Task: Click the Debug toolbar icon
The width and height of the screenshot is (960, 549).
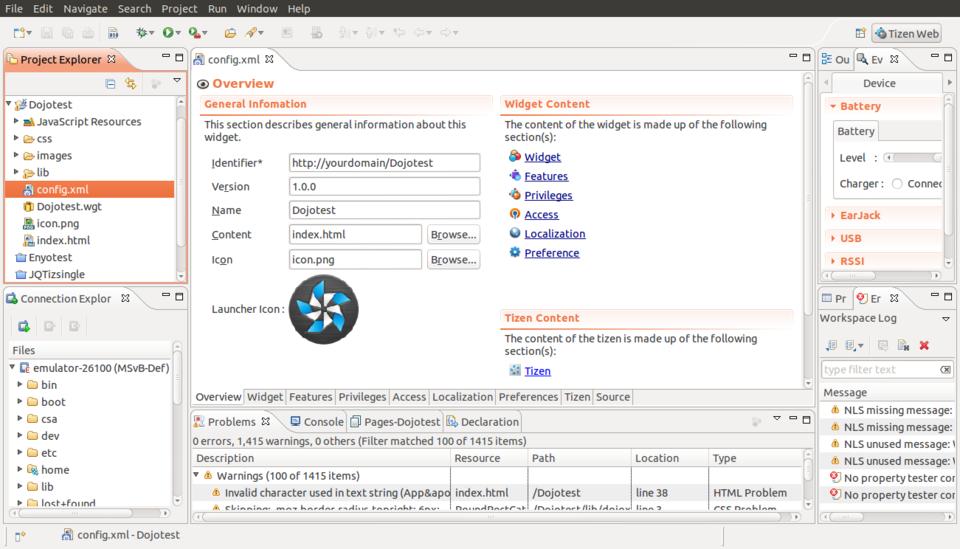Action: tap(142, 34)
